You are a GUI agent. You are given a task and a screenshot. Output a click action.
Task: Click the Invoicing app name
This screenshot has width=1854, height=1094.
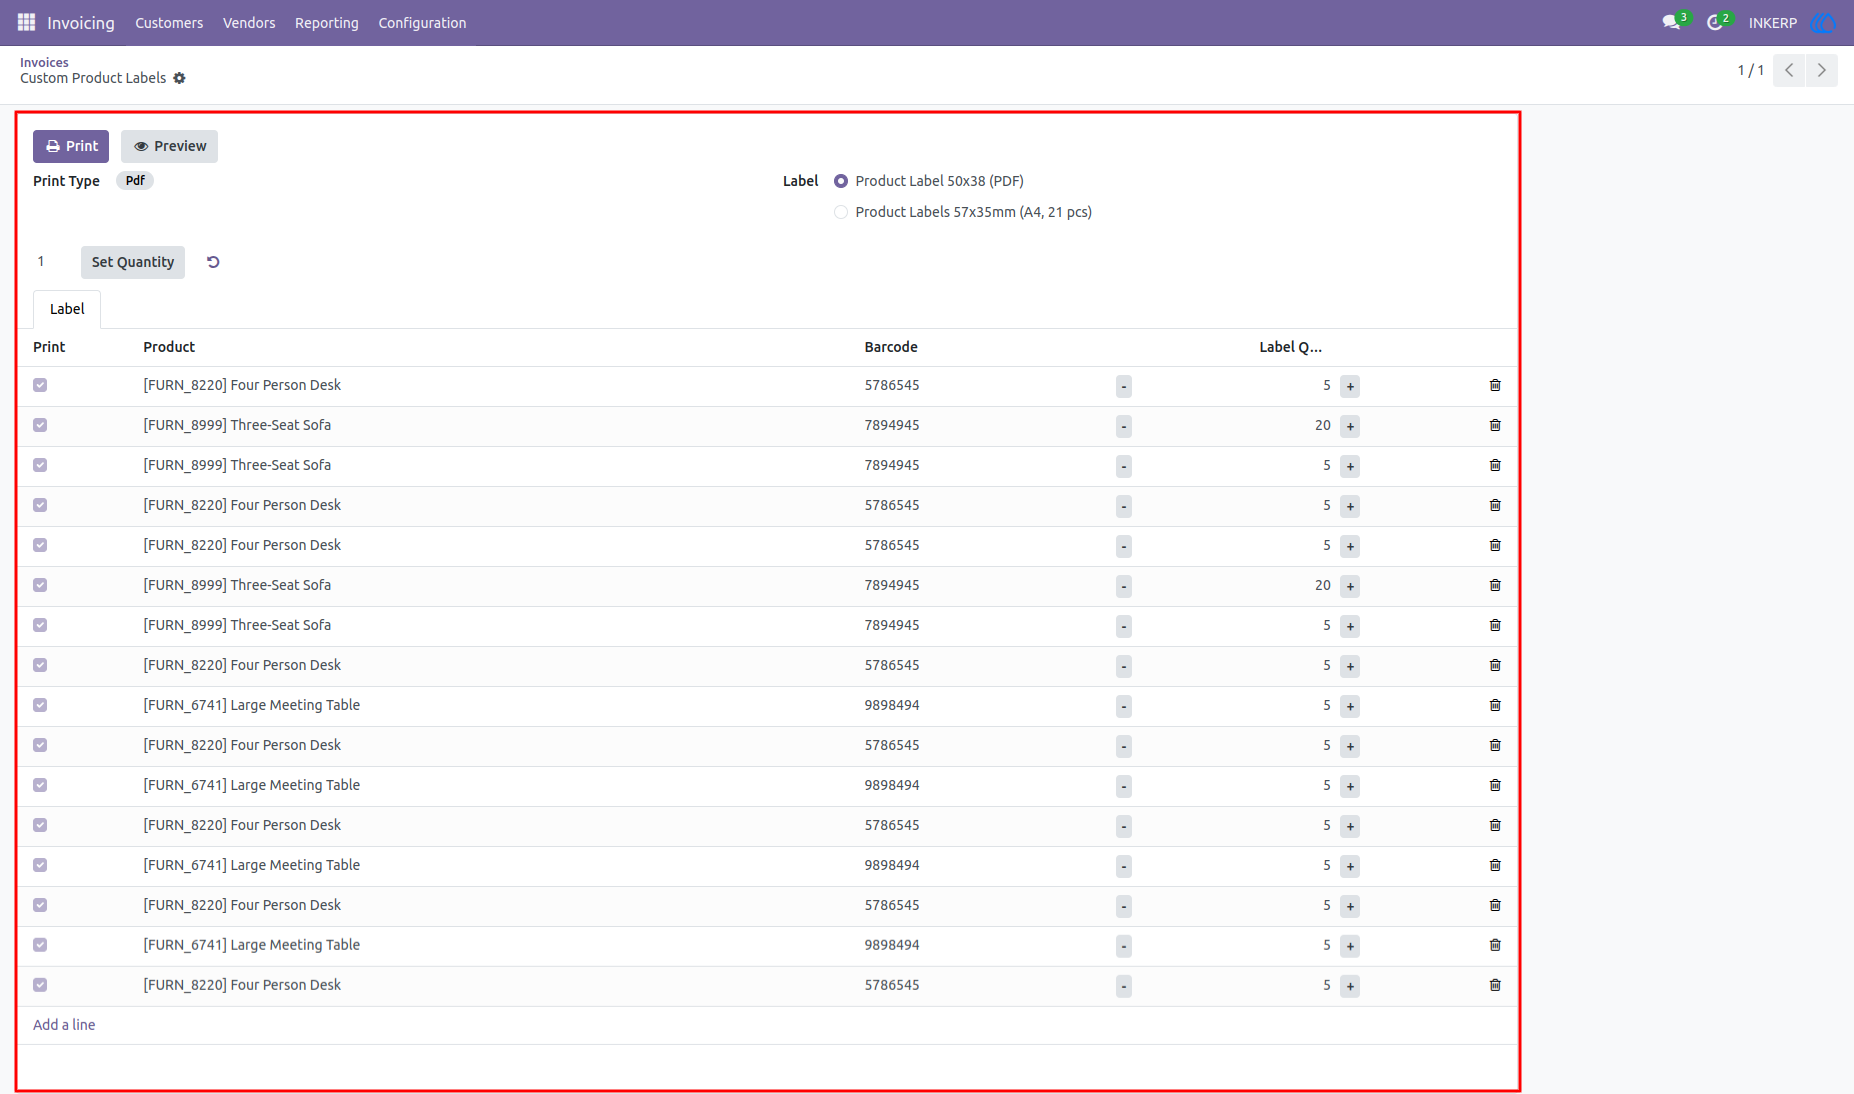point(81,23)
